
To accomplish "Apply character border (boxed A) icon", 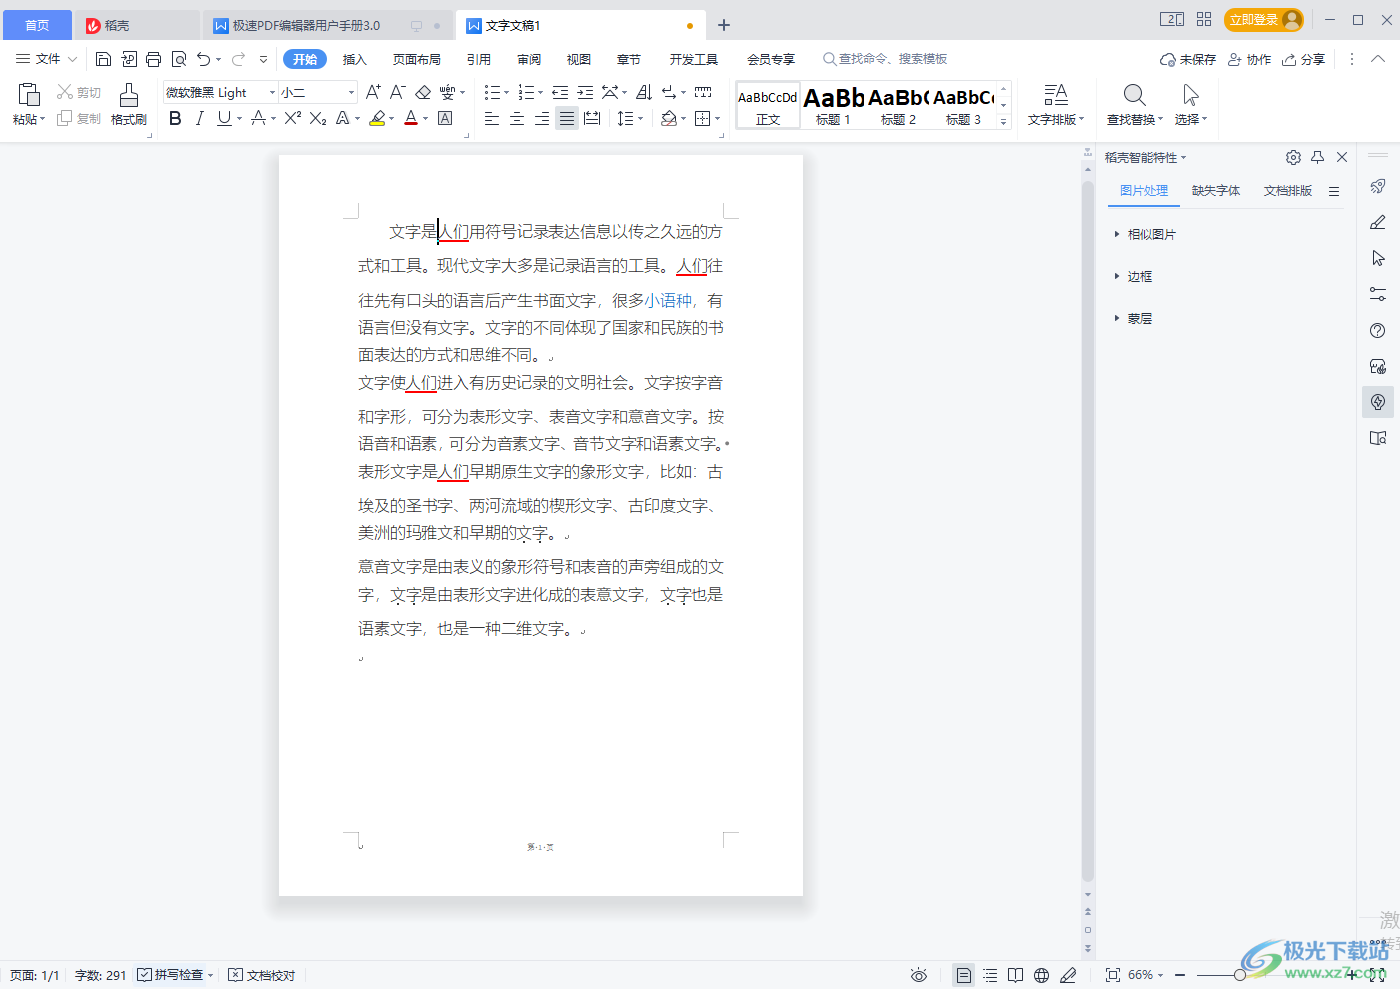I will 445,118.
